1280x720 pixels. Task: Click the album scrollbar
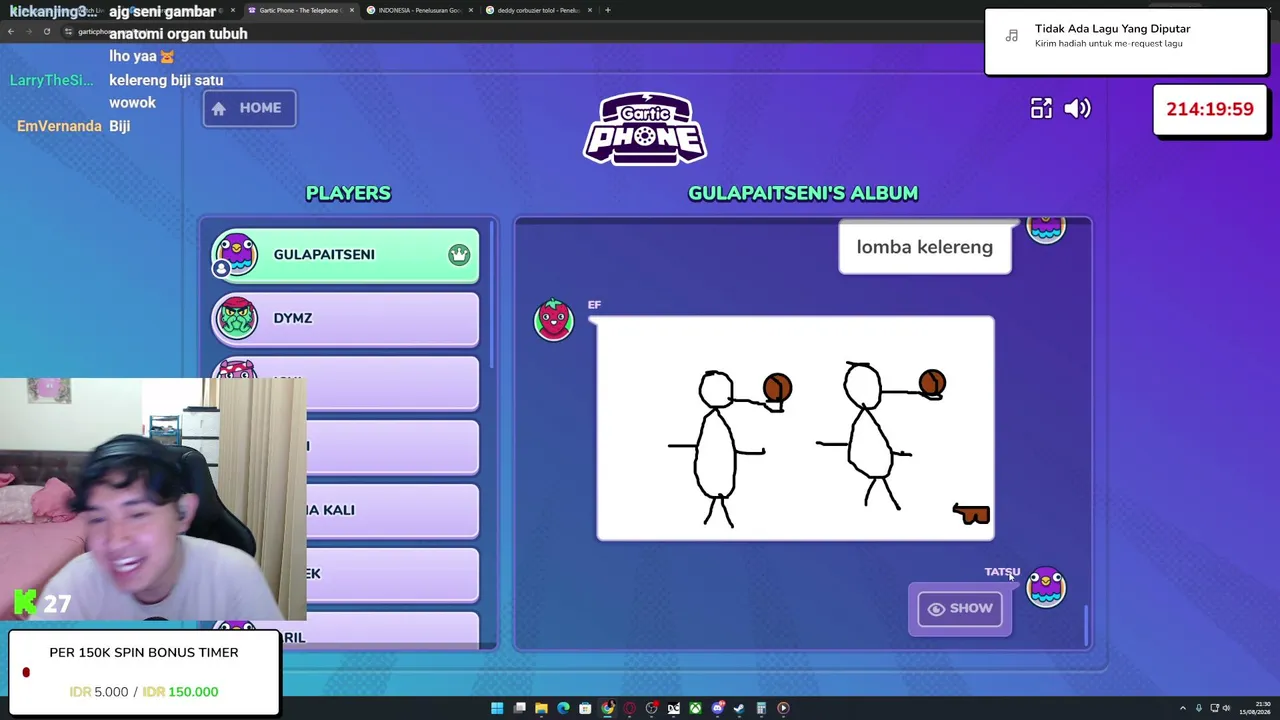1086,625
